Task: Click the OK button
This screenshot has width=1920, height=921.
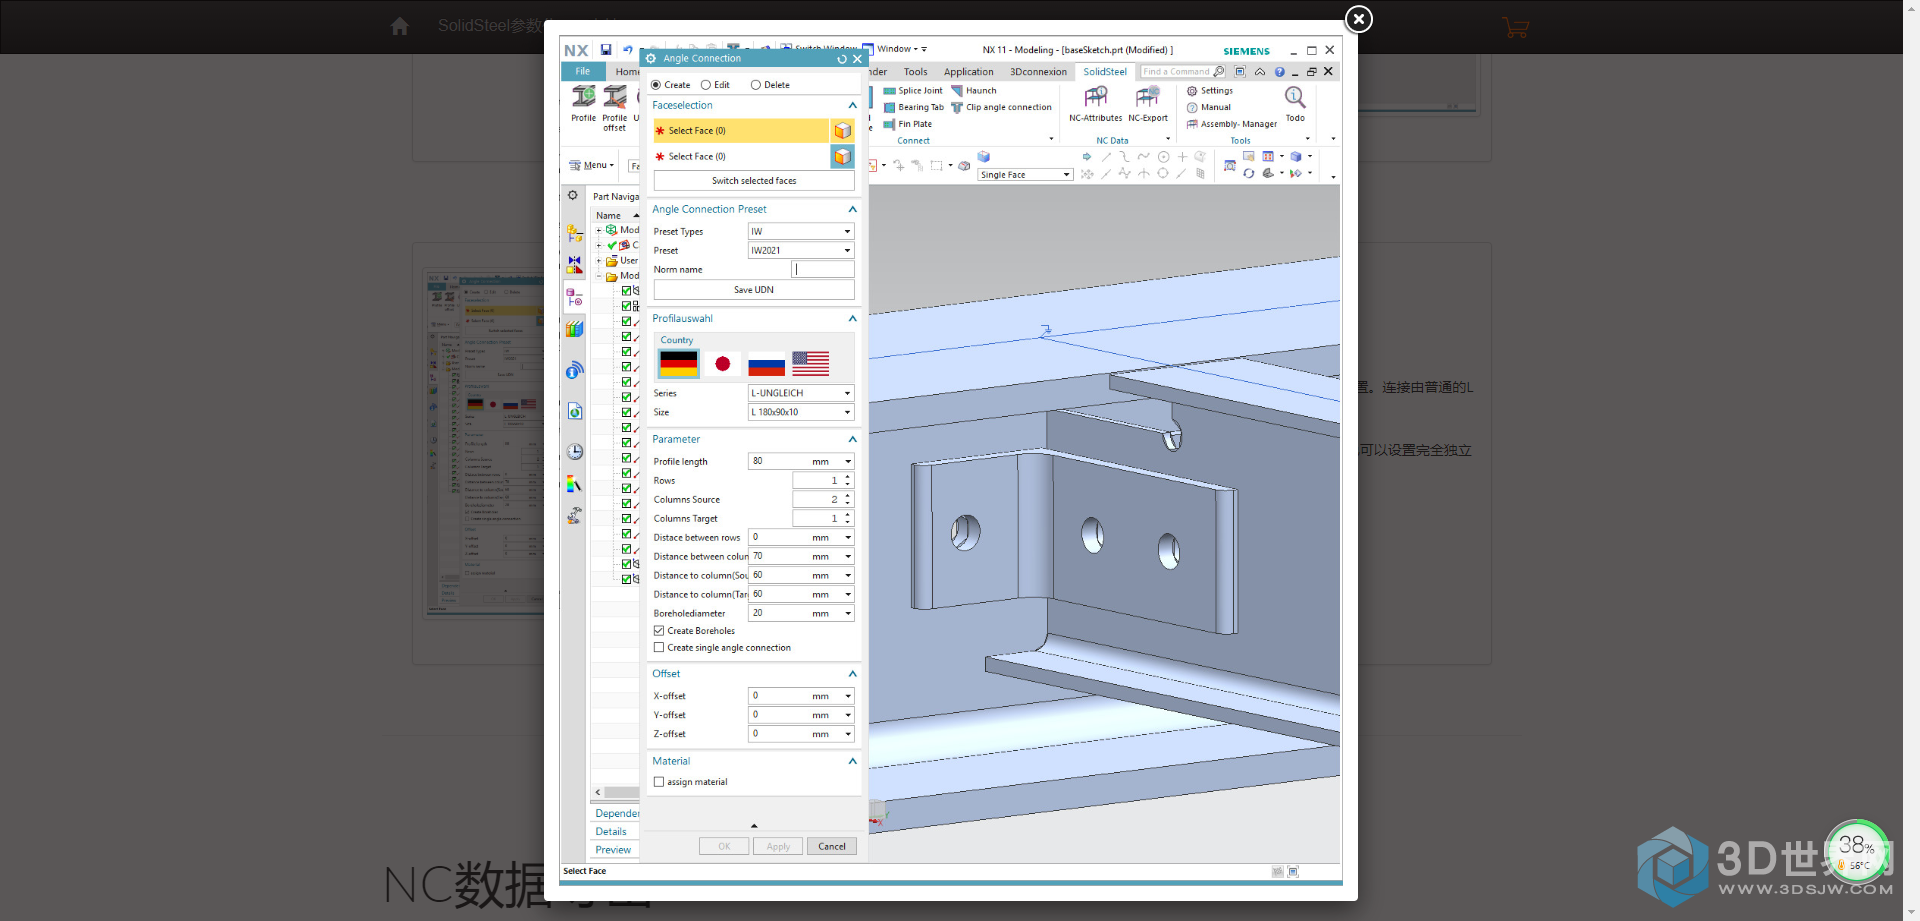Action: (x=724, y=847)
